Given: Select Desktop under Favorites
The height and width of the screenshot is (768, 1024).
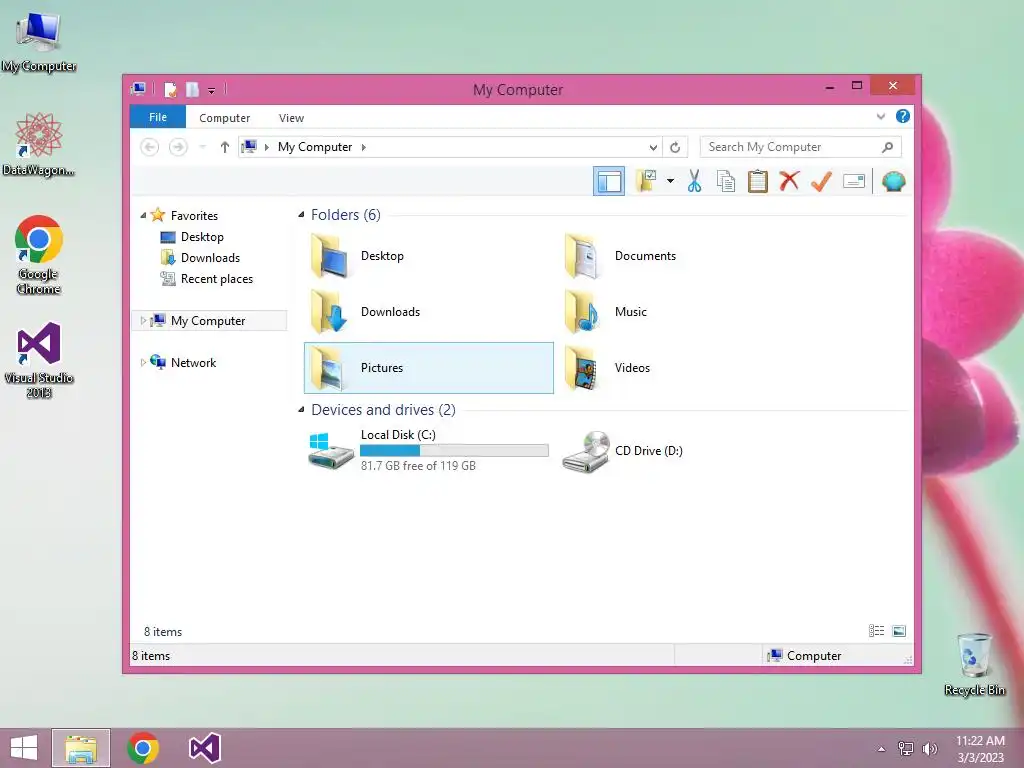Looking at the screenshot, I should tap(202, 236).
